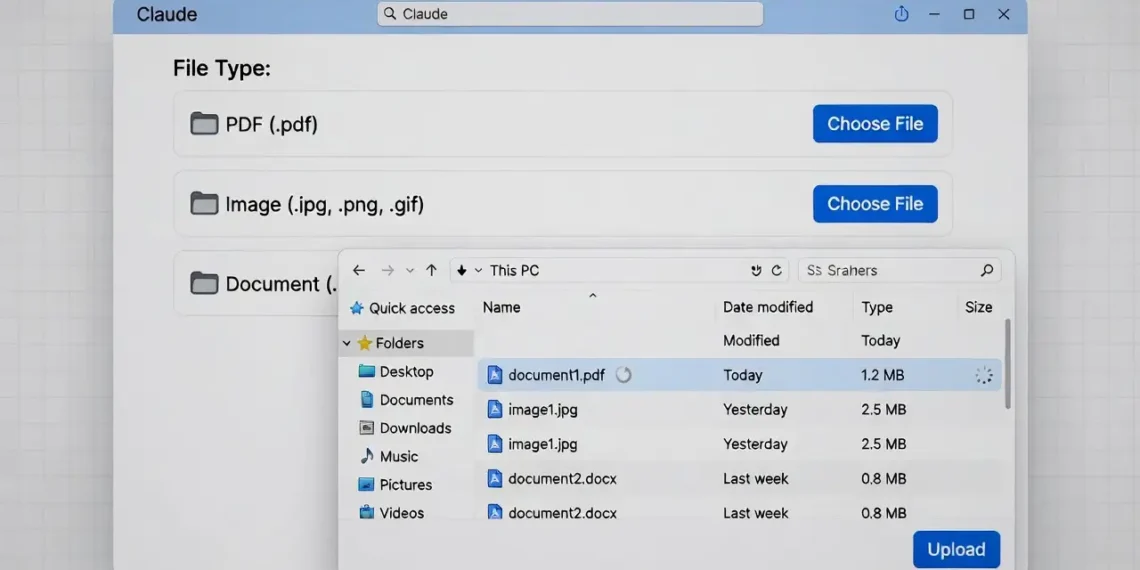Viewport: 1140px width, 570px height.
Task: Sort by the Name column header
Action: tap(502, 308)
